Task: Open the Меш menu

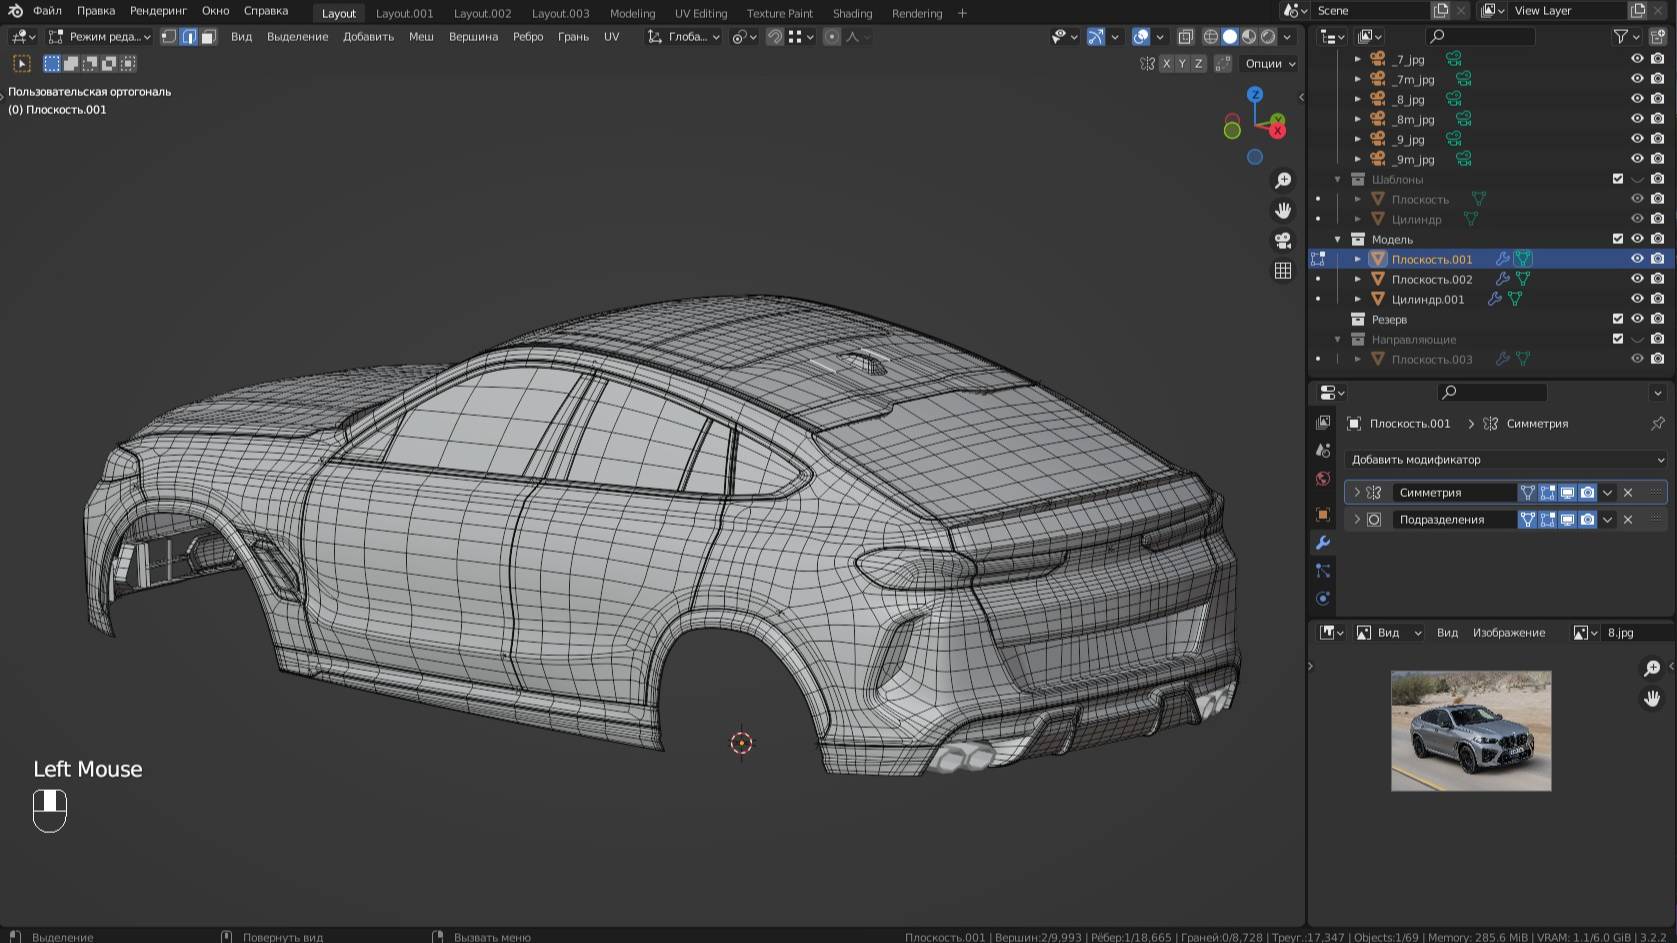Action: coord(420,36)
